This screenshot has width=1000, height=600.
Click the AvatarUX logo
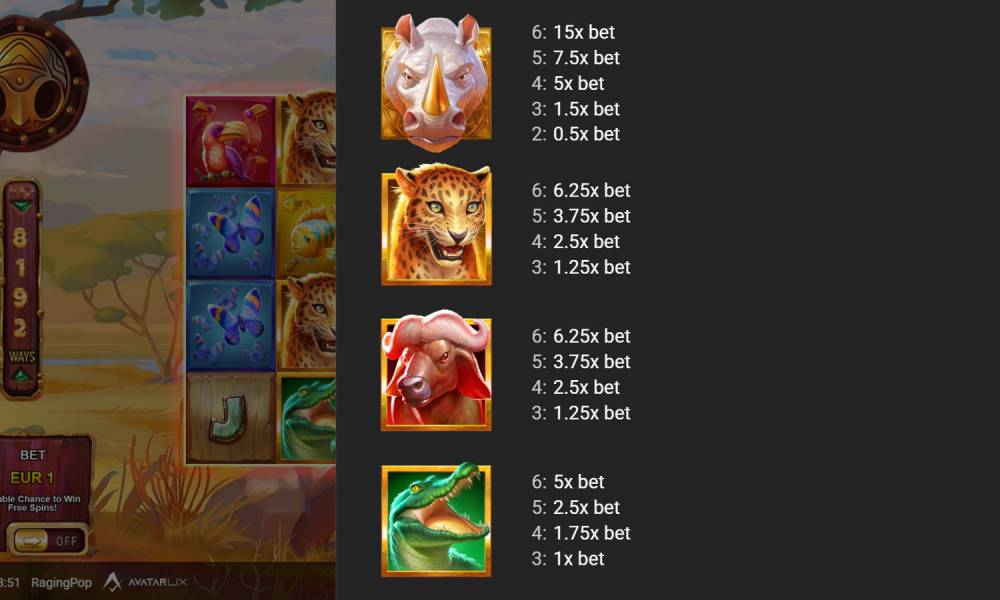point(145,582)
